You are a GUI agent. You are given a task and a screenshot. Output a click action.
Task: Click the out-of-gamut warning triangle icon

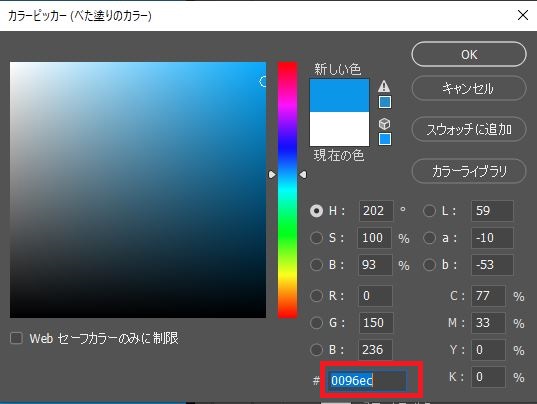click(x=384, y=86)
